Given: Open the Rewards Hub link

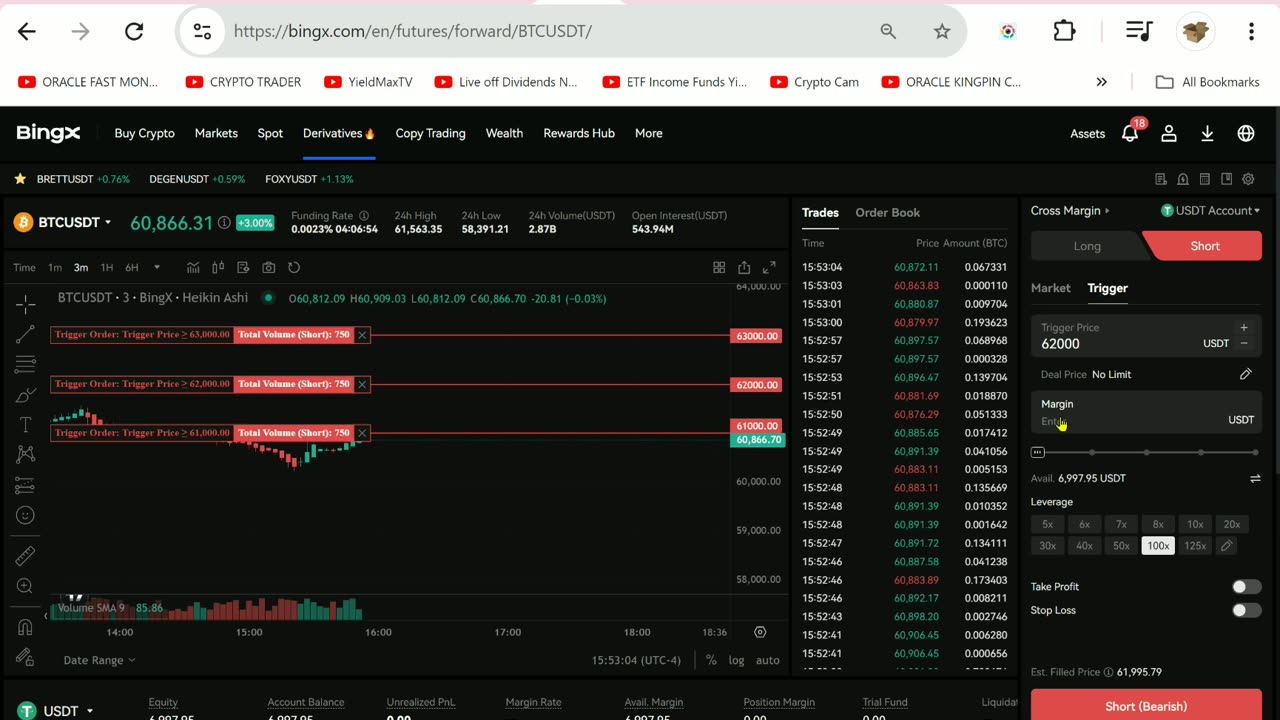Looking at the screenshot, I should (x=579, y=133).
